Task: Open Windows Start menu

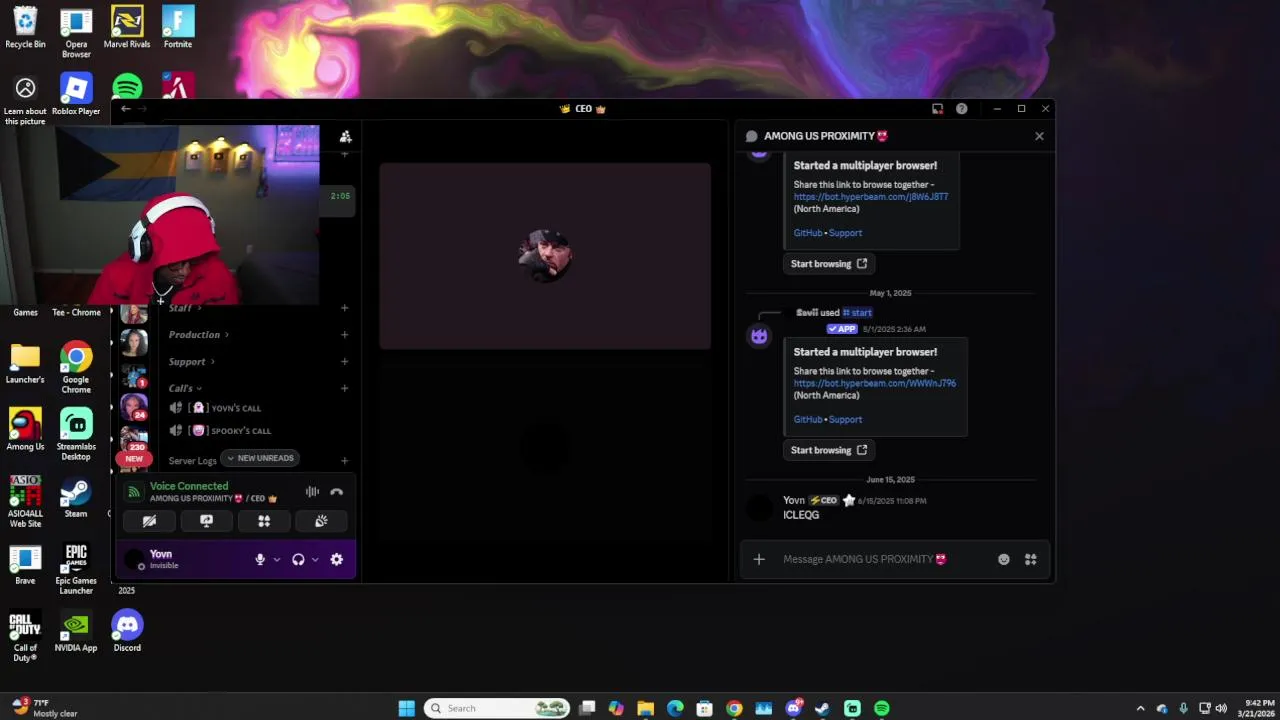Action: click(x=406, y=708)
